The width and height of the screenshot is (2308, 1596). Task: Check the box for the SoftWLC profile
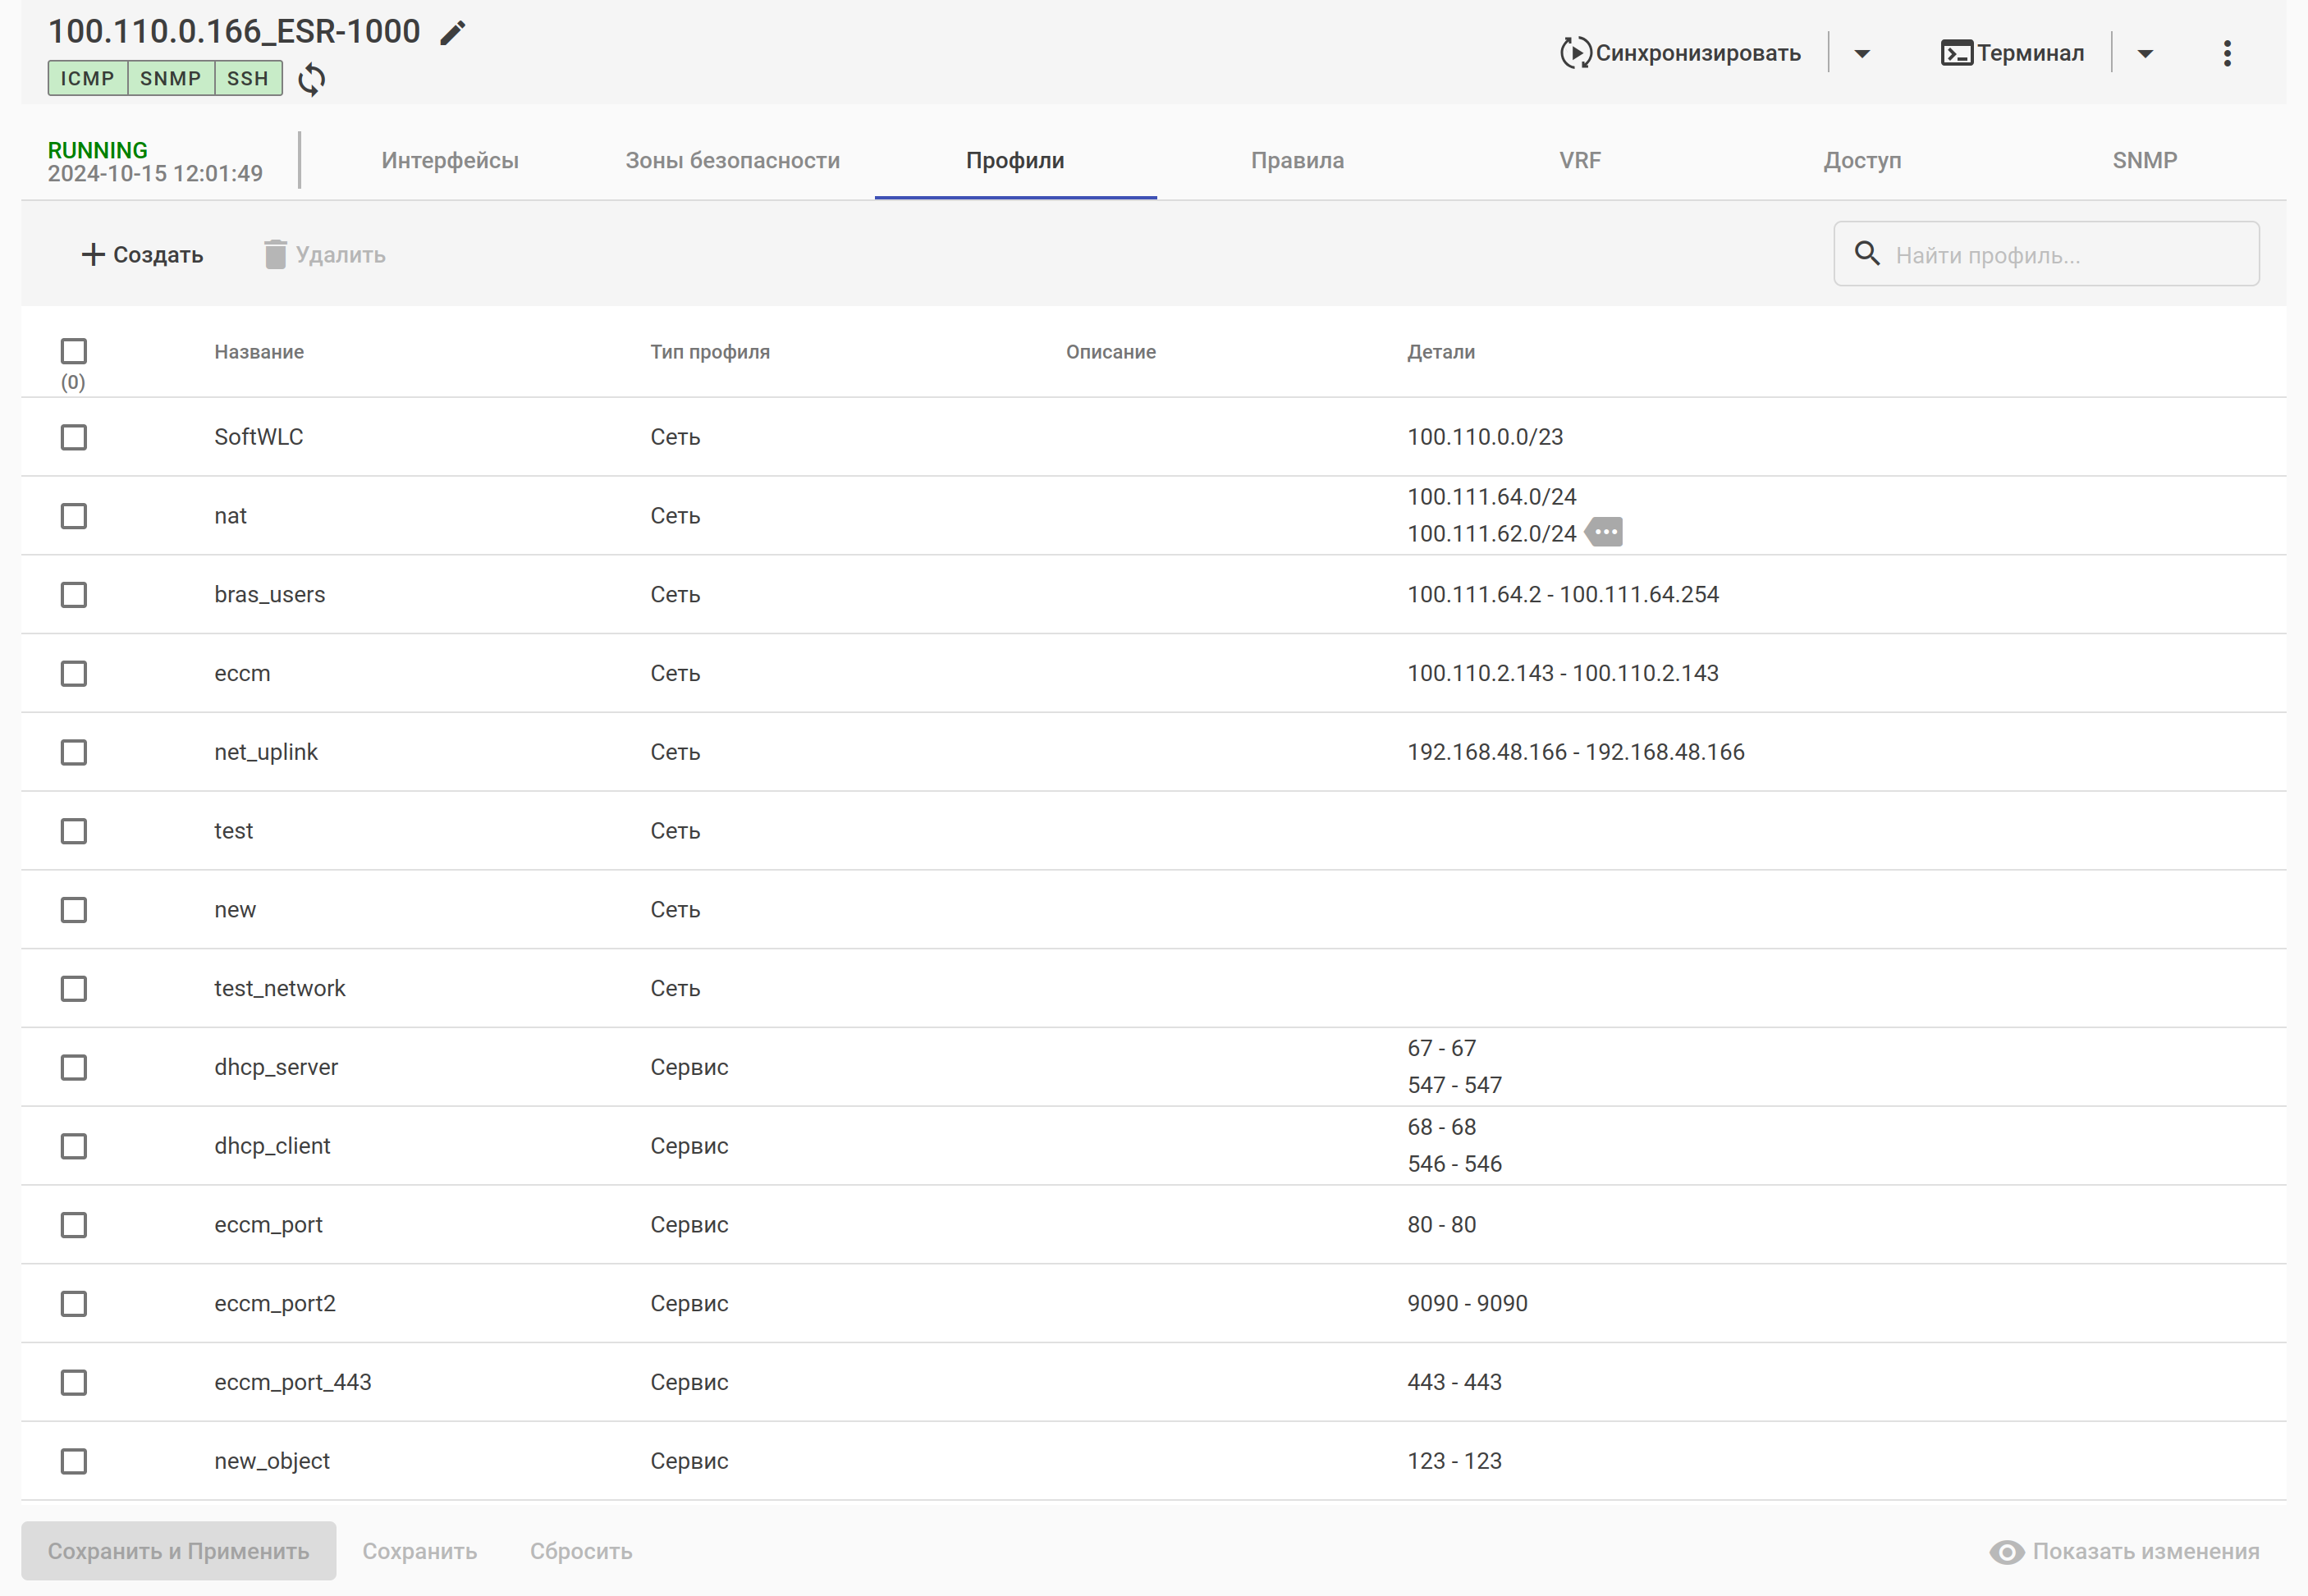pyautogui.click(x=74, y=437)
